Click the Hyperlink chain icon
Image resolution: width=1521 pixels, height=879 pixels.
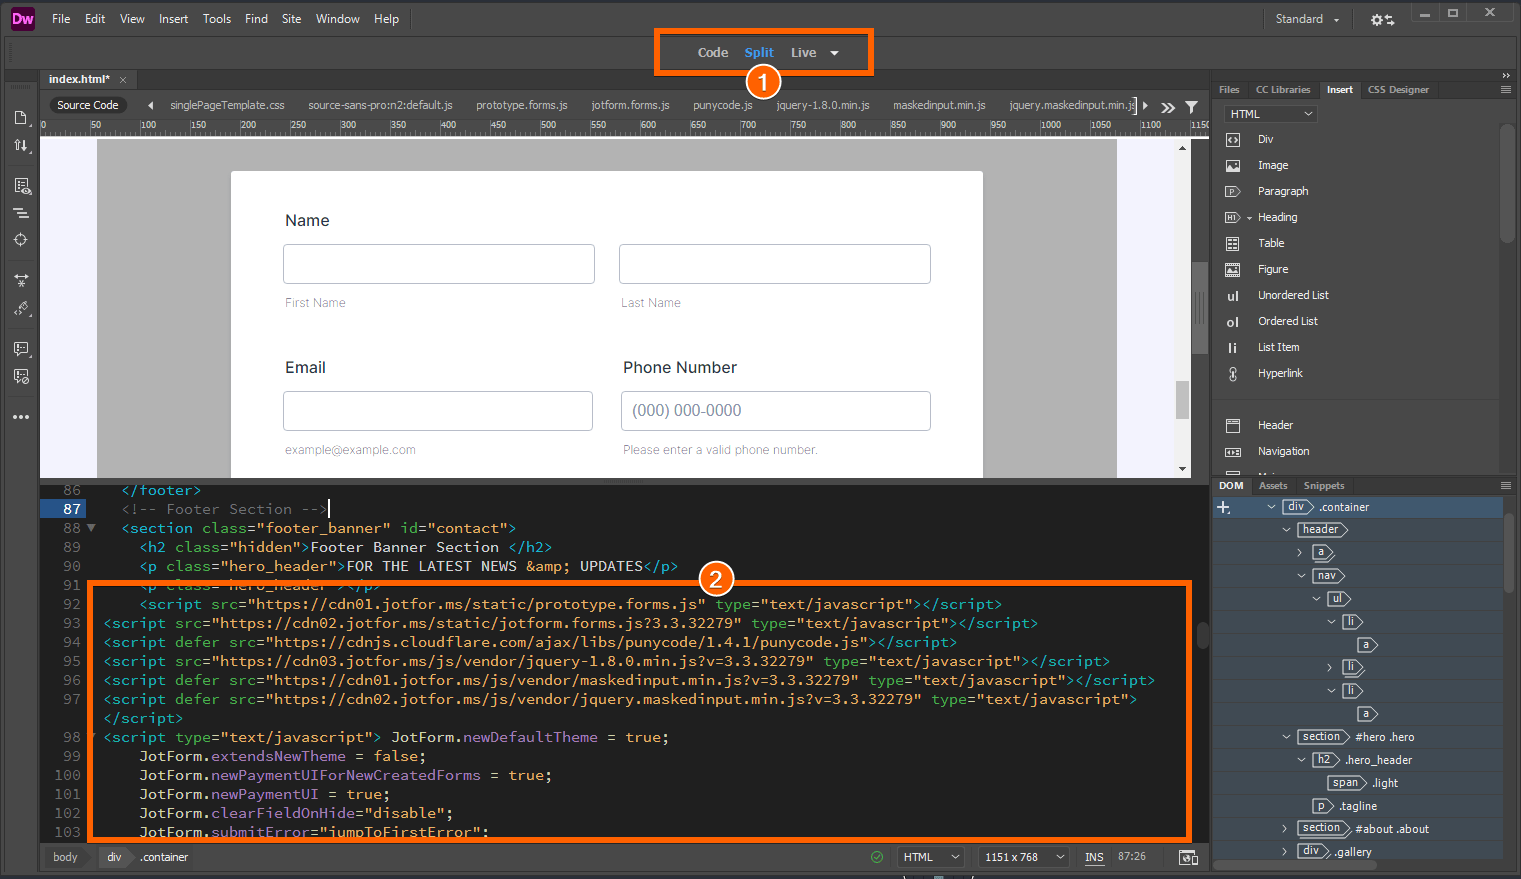pyautogui.click(x=1233, y=374)
